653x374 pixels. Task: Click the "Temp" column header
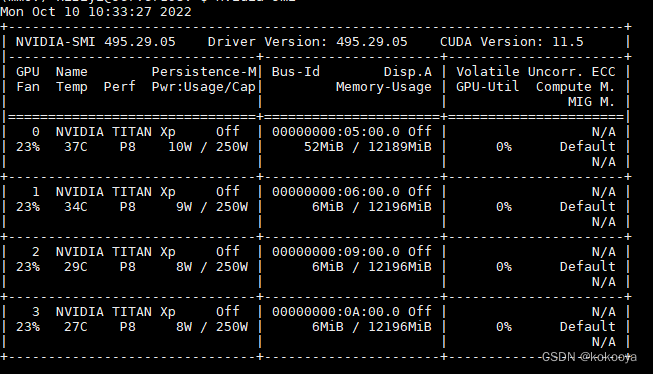click(72, 87)
